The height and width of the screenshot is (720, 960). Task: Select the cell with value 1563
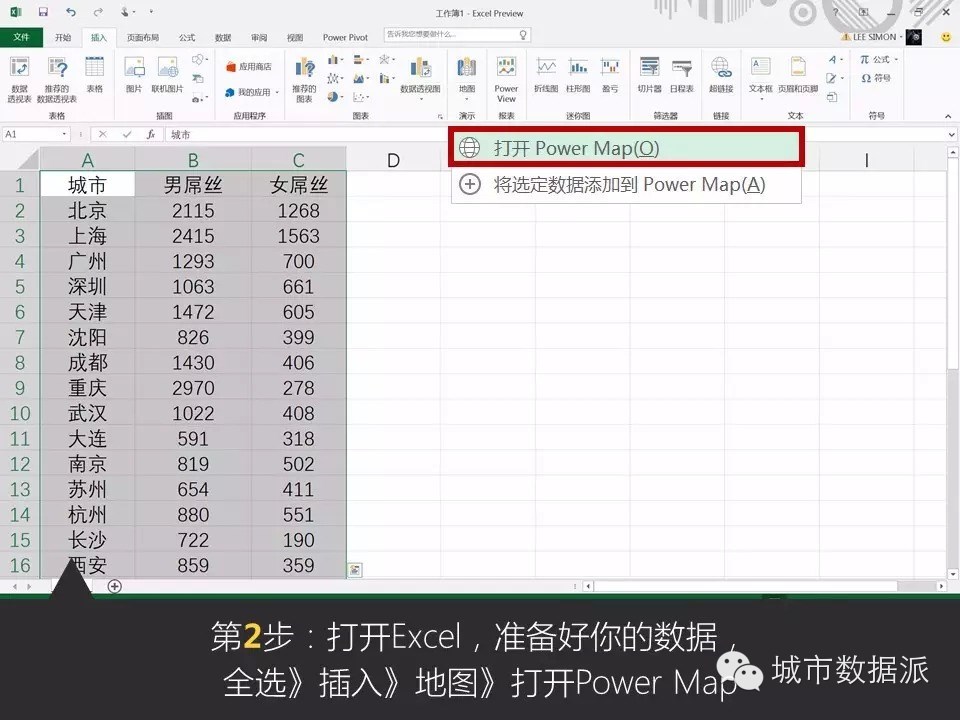299,236
